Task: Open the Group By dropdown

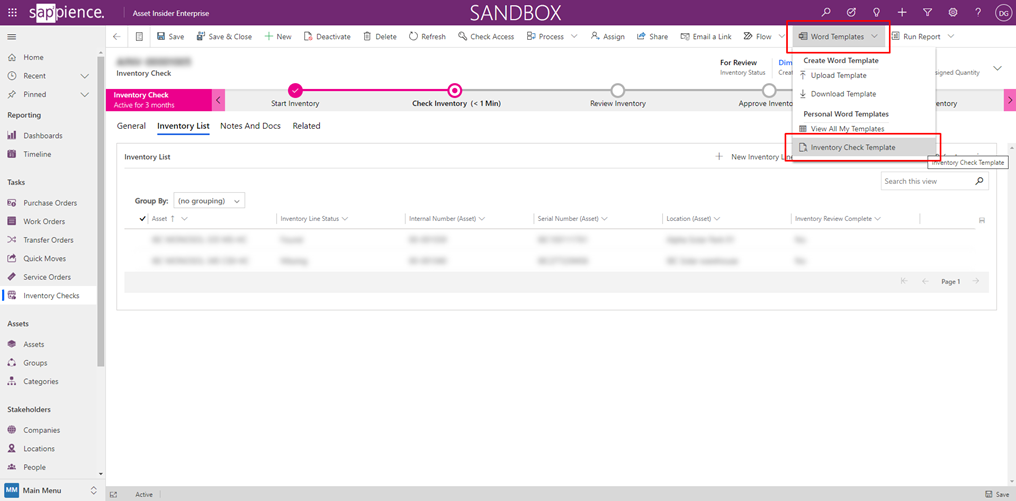Action: tap(209, 201)
